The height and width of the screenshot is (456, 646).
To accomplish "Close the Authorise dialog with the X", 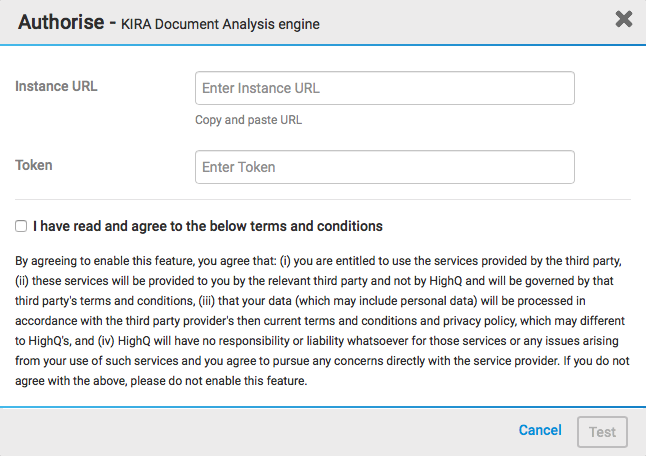I will pyautogui.click(x=624, y=19).
